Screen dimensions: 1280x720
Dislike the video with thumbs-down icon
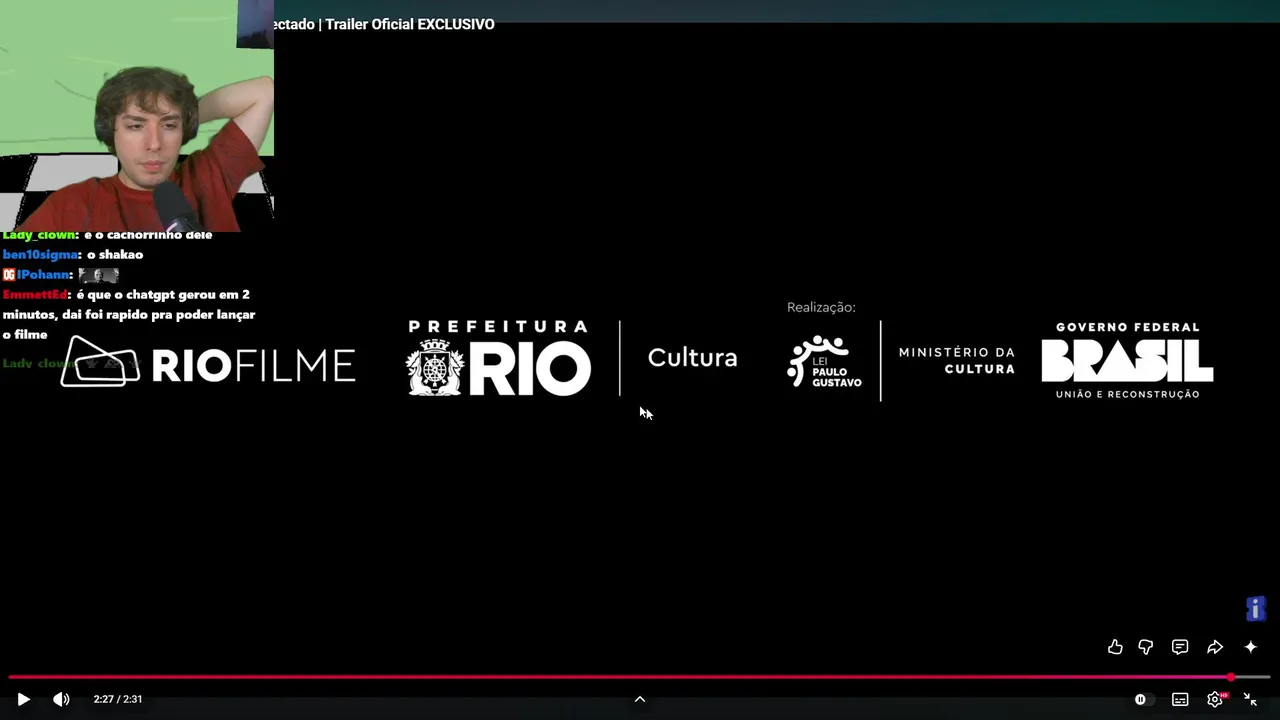click(1146, 647)
